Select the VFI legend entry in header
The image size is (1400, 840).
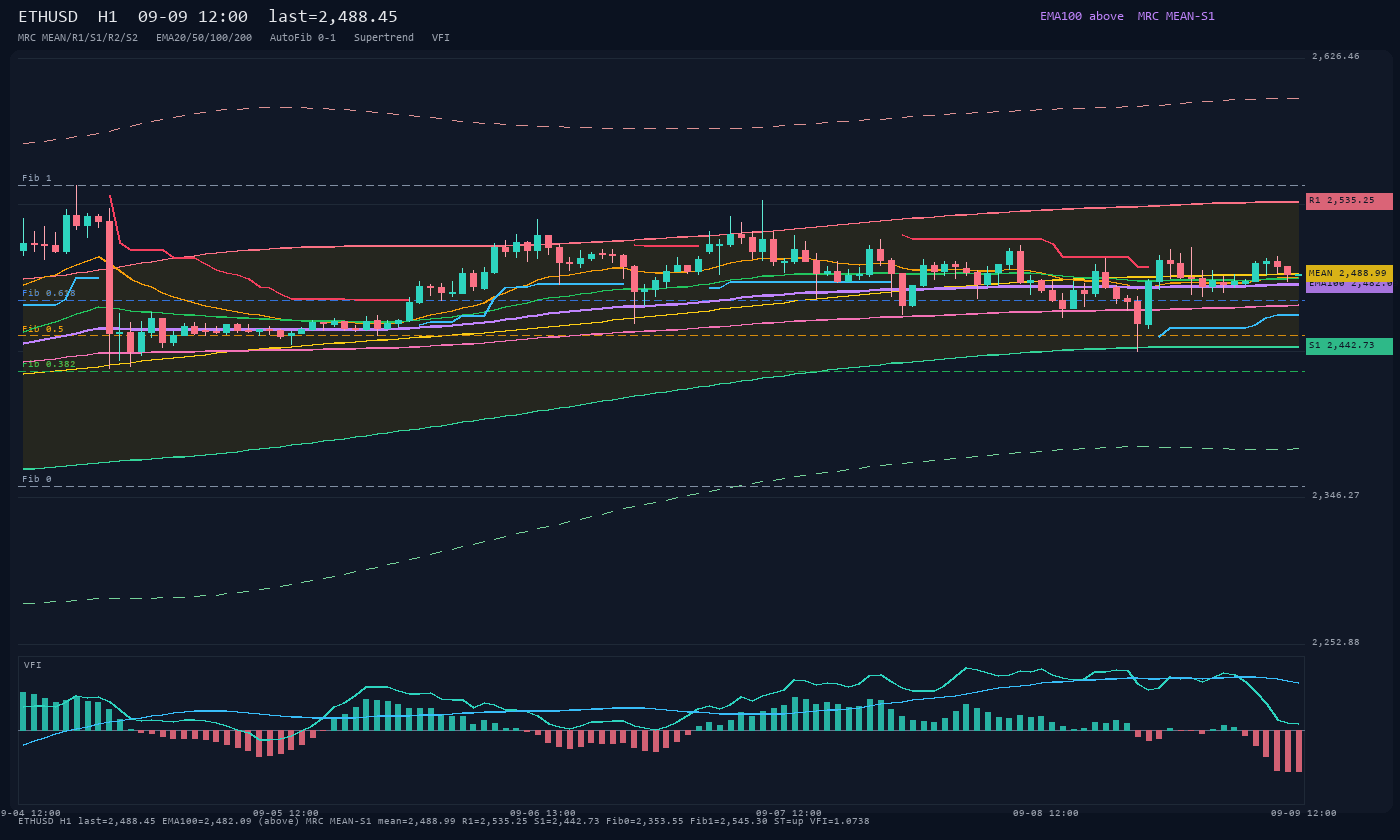point(441,37)
